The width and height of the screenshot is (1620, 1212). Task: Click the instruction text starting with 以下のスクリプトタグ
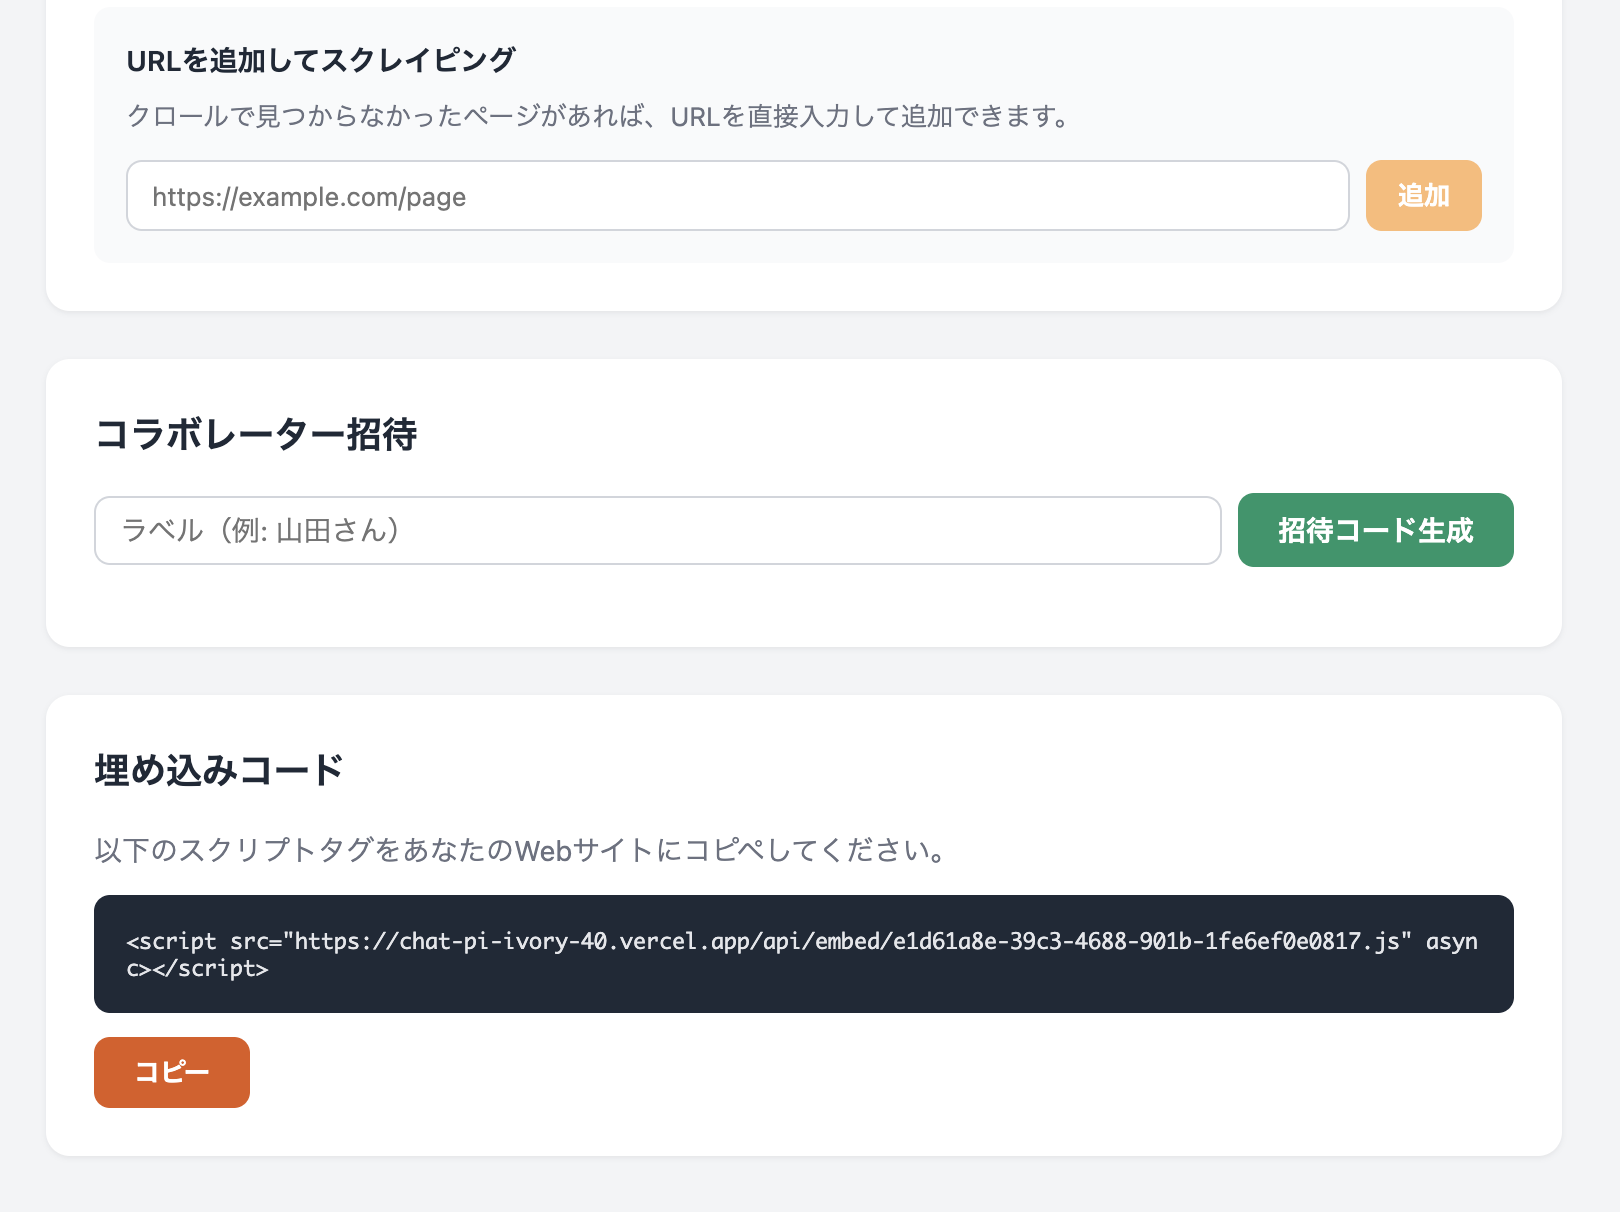[520, 851]
